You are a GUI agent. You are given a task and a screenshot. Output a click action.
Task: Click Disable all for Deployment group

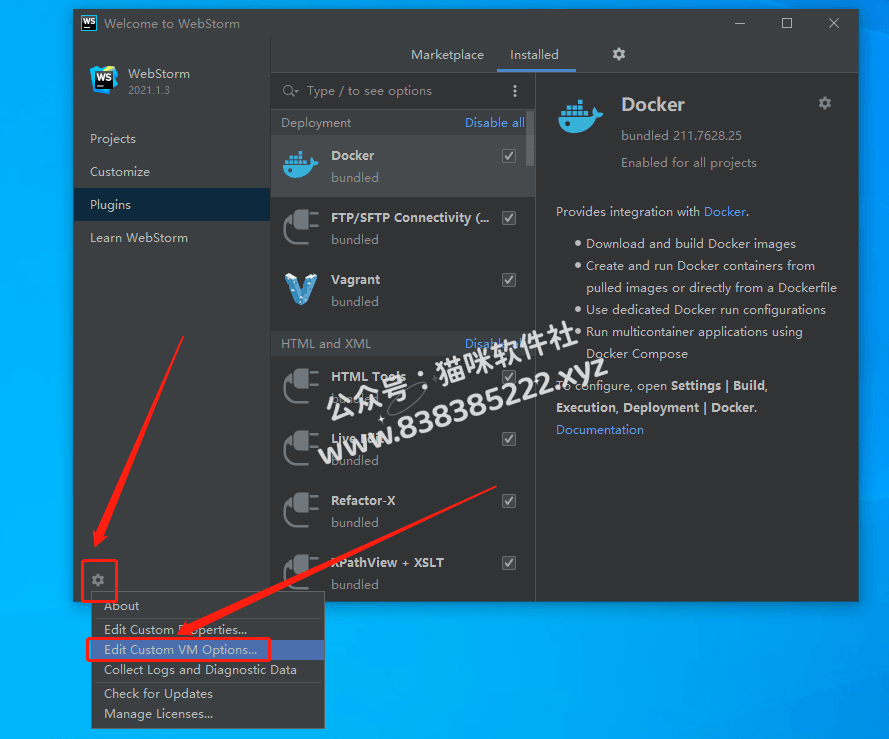click(x=494, y=123)
